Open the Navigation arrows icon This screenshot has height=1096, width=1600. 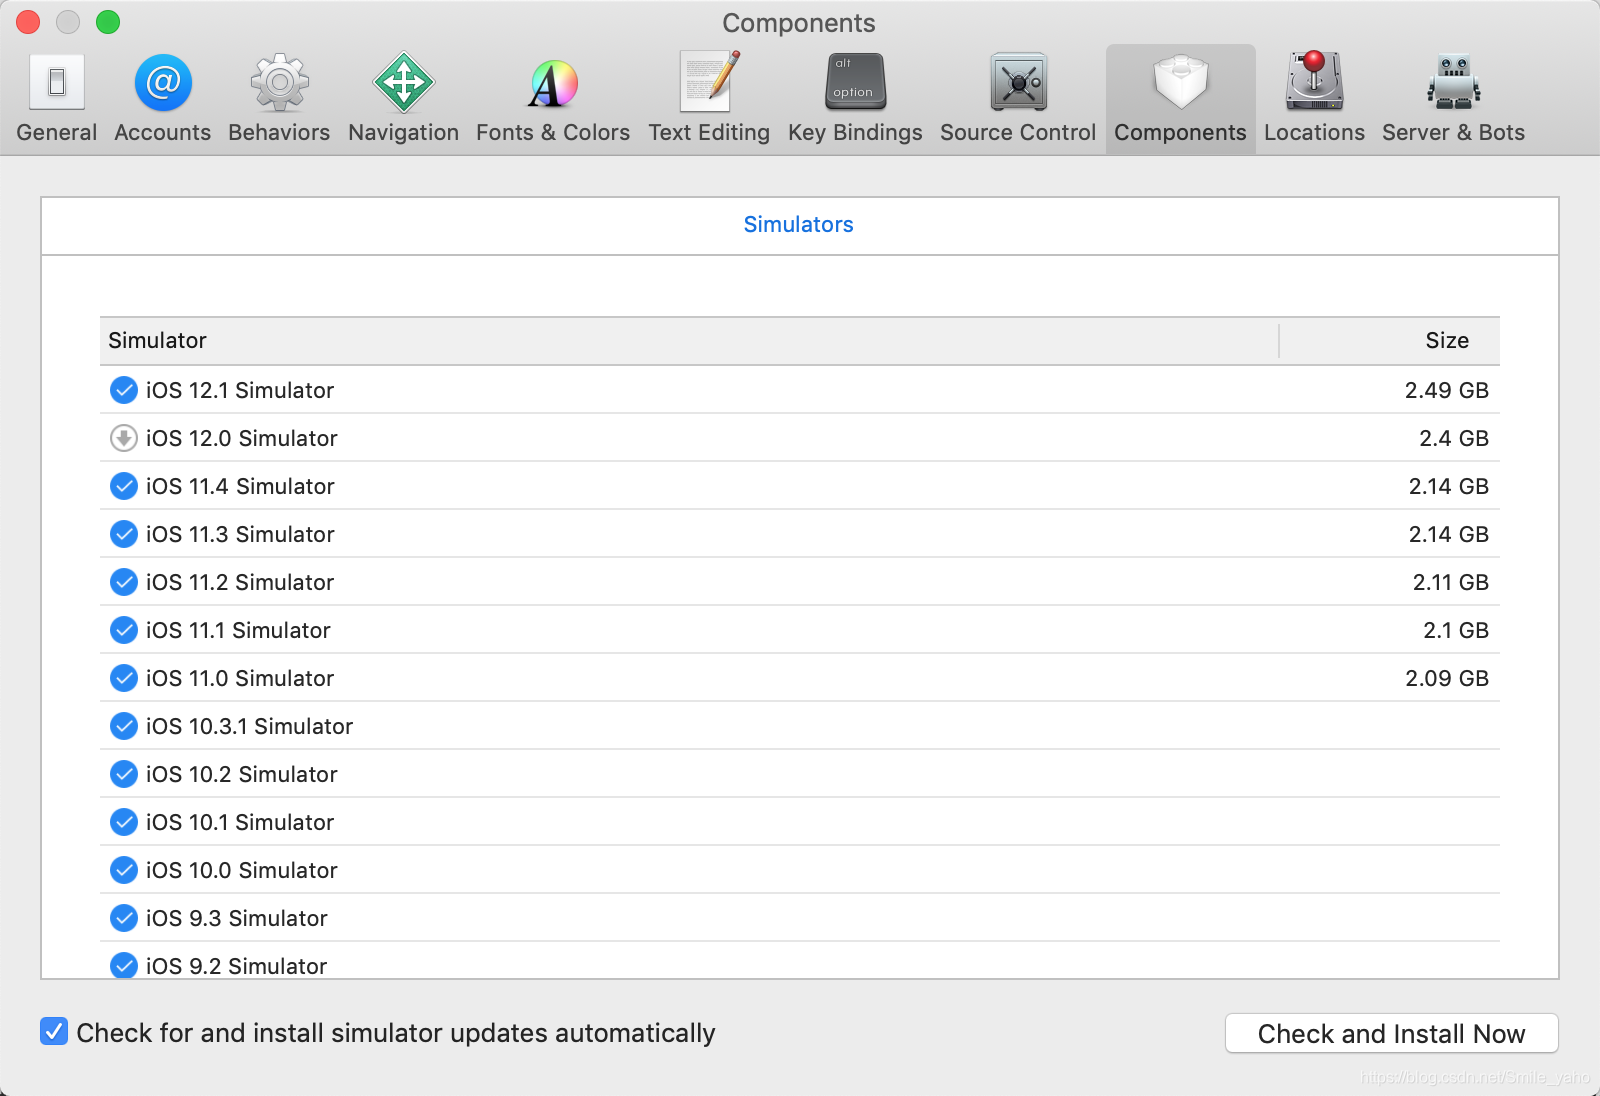coord(404,82)
